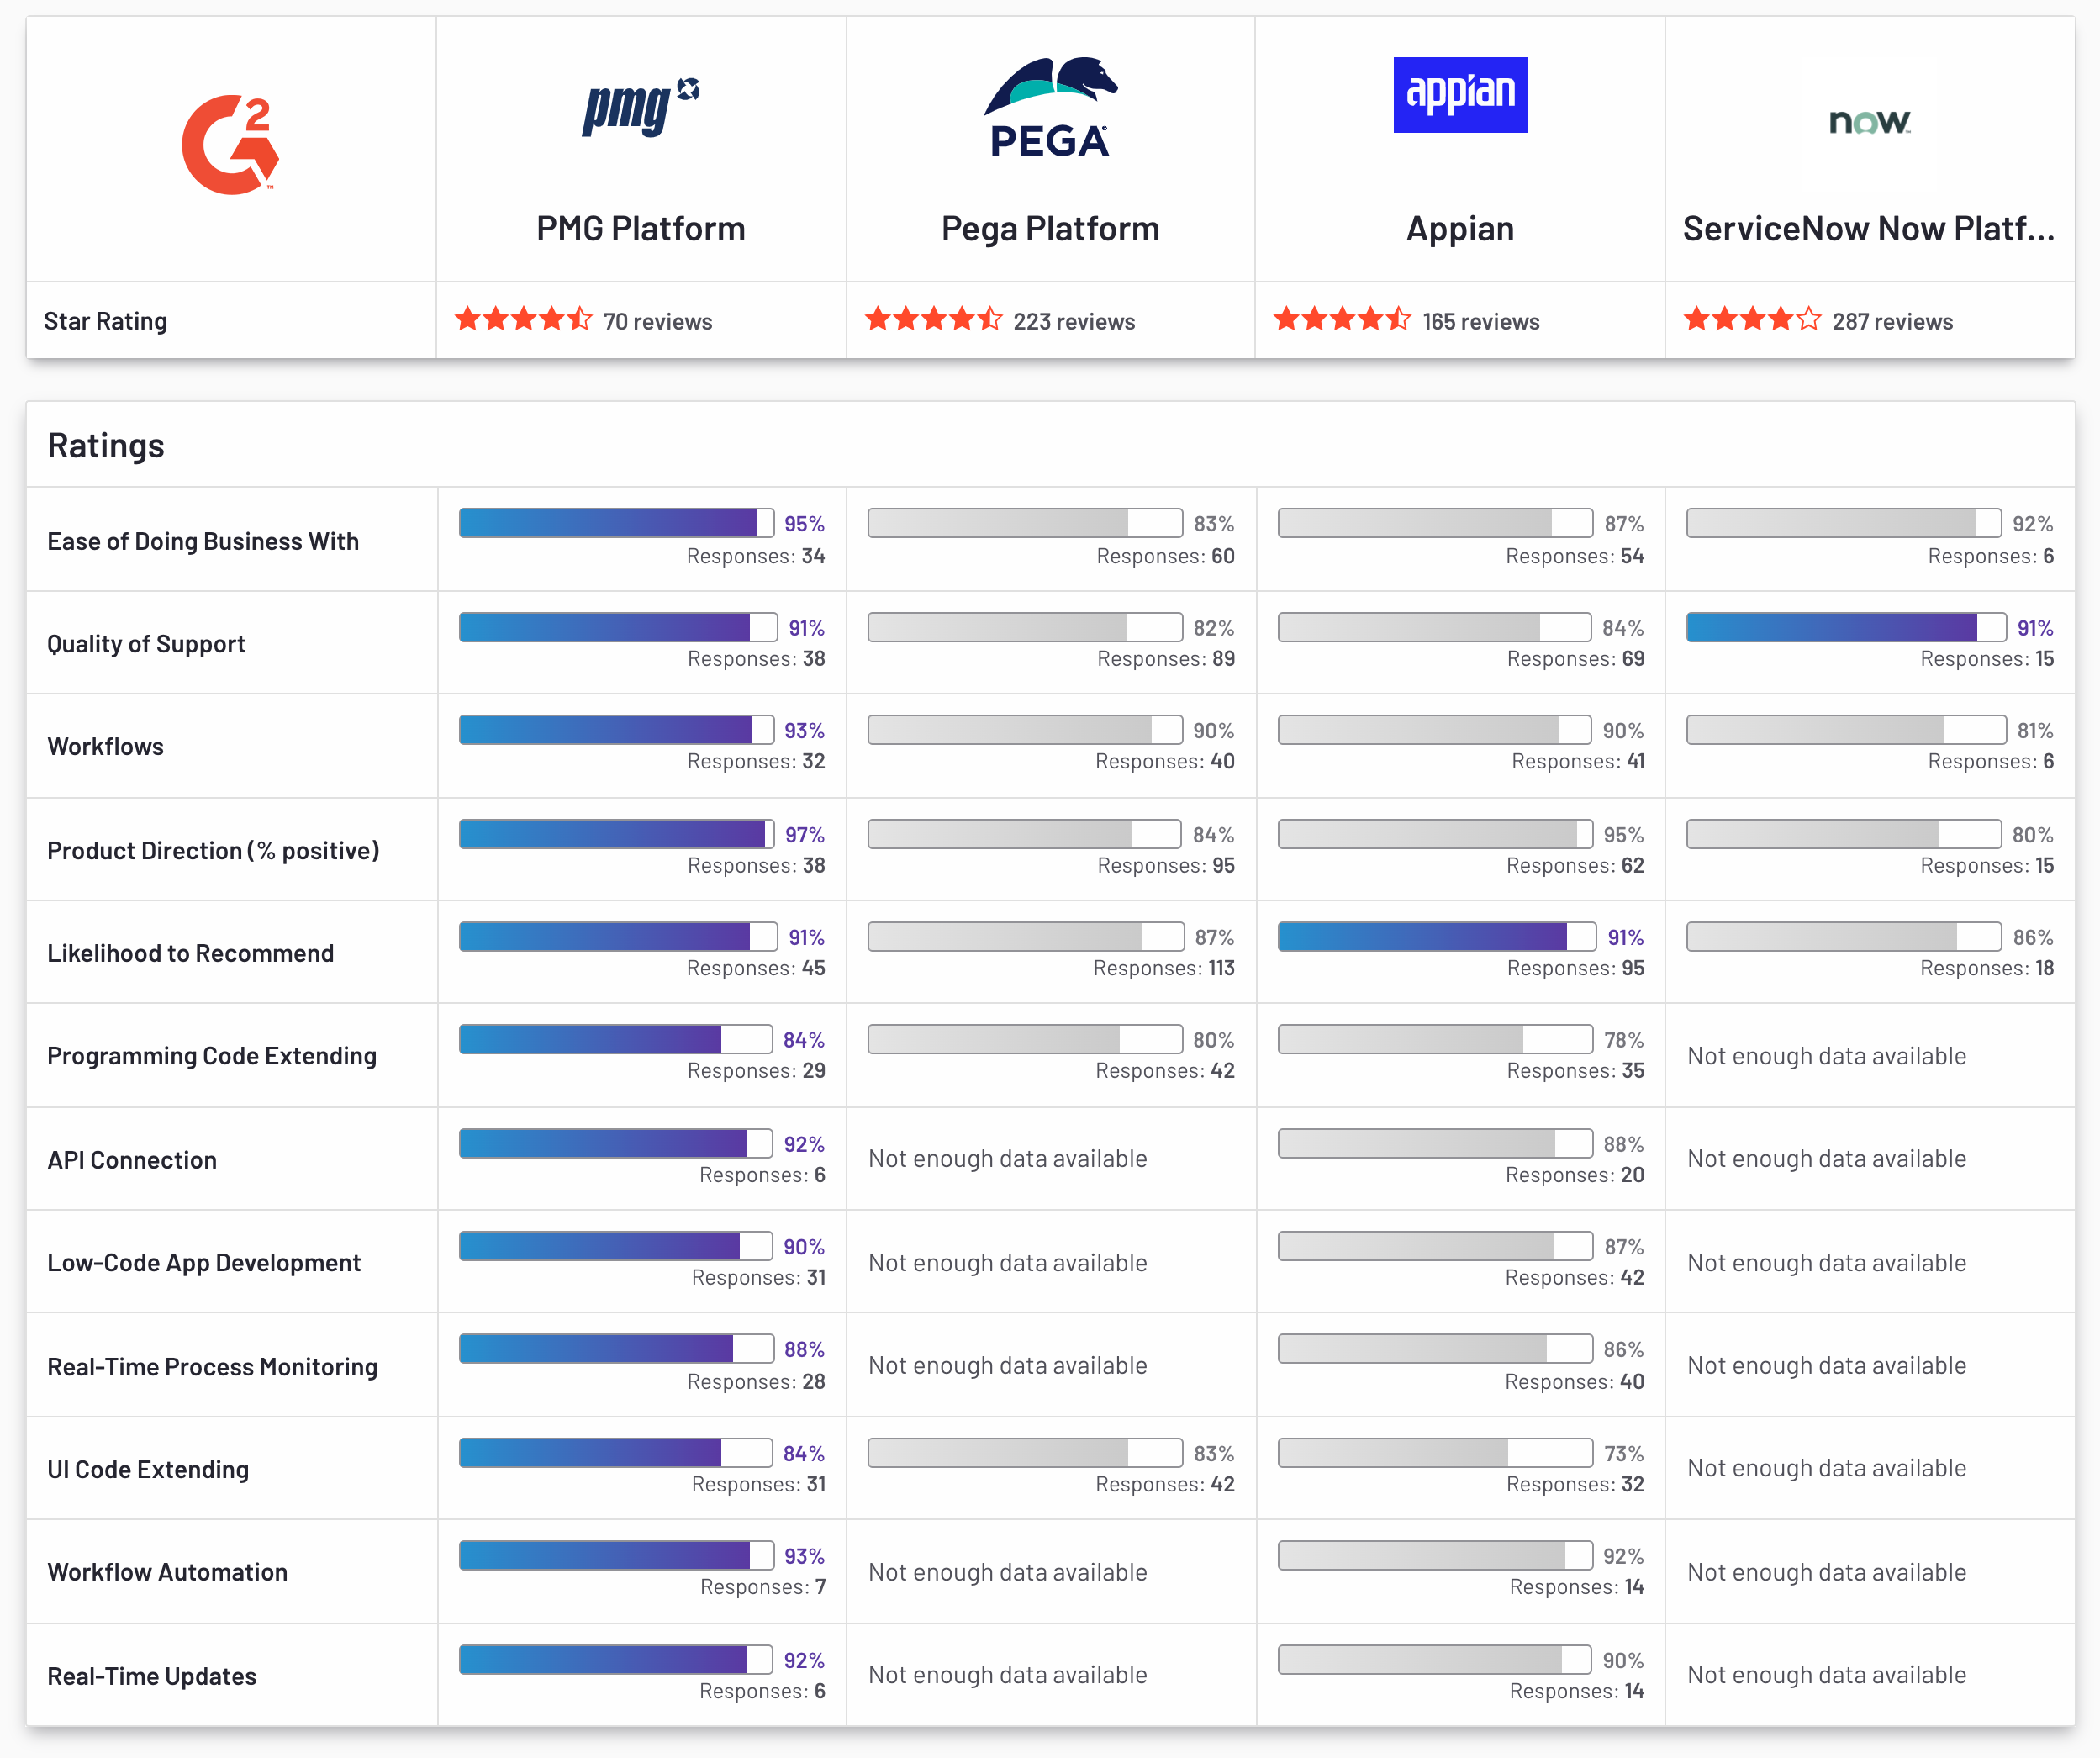Open the PMG Platform product name
This screenshot has width=2100, height=1758.
[x=641, y=229]
